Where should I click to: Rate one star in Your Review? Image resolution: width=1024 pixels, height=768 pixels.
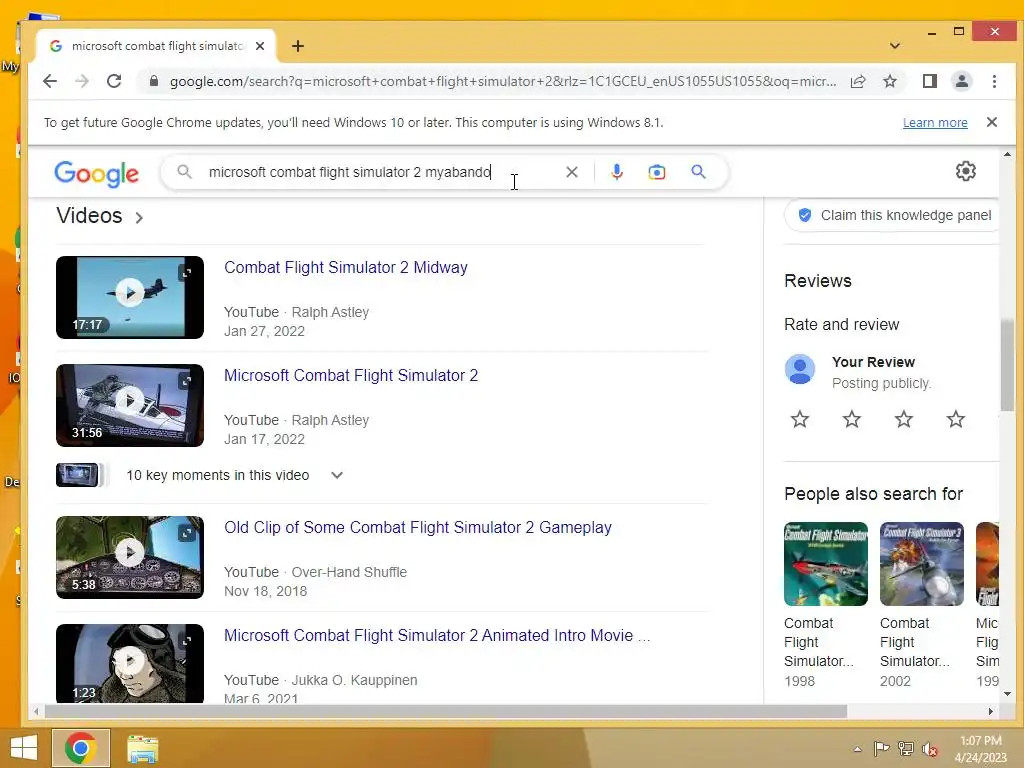pos(799,419)
